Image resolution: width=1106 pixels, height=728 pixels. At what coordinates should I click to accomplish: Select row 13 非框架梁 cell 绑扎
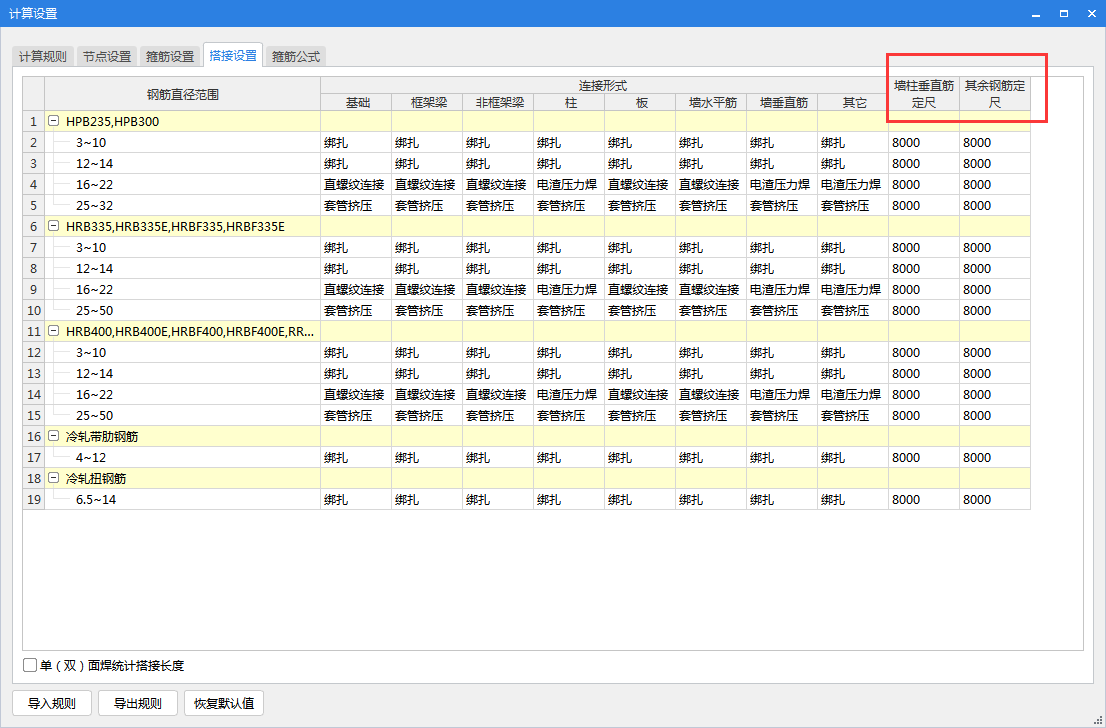pyautogui.click(x=498, y=373)
